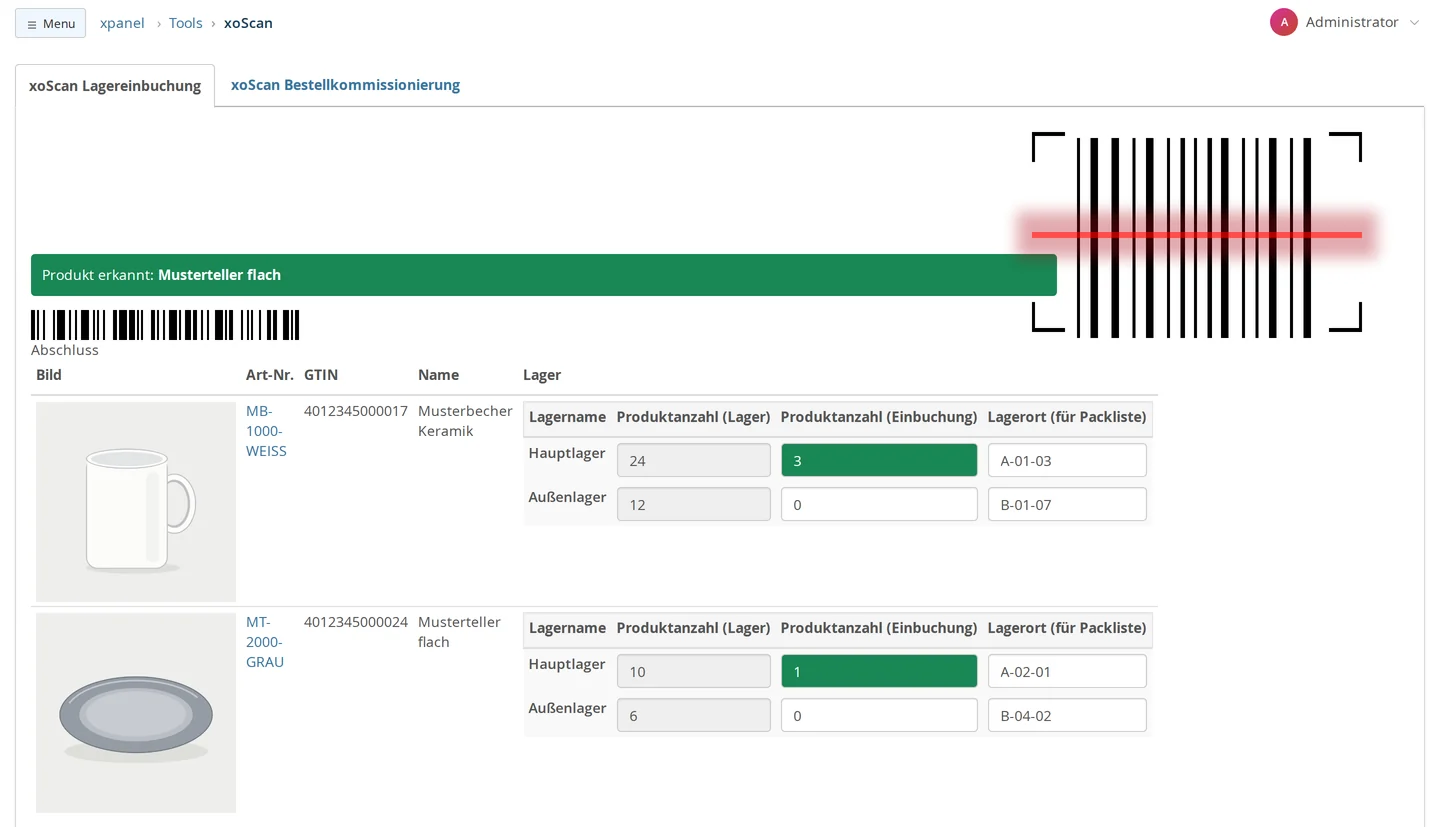Screen dimensions: 1432x827
Task: Expand the Administrator dropdown chevron
Action: coord(1413,23)
